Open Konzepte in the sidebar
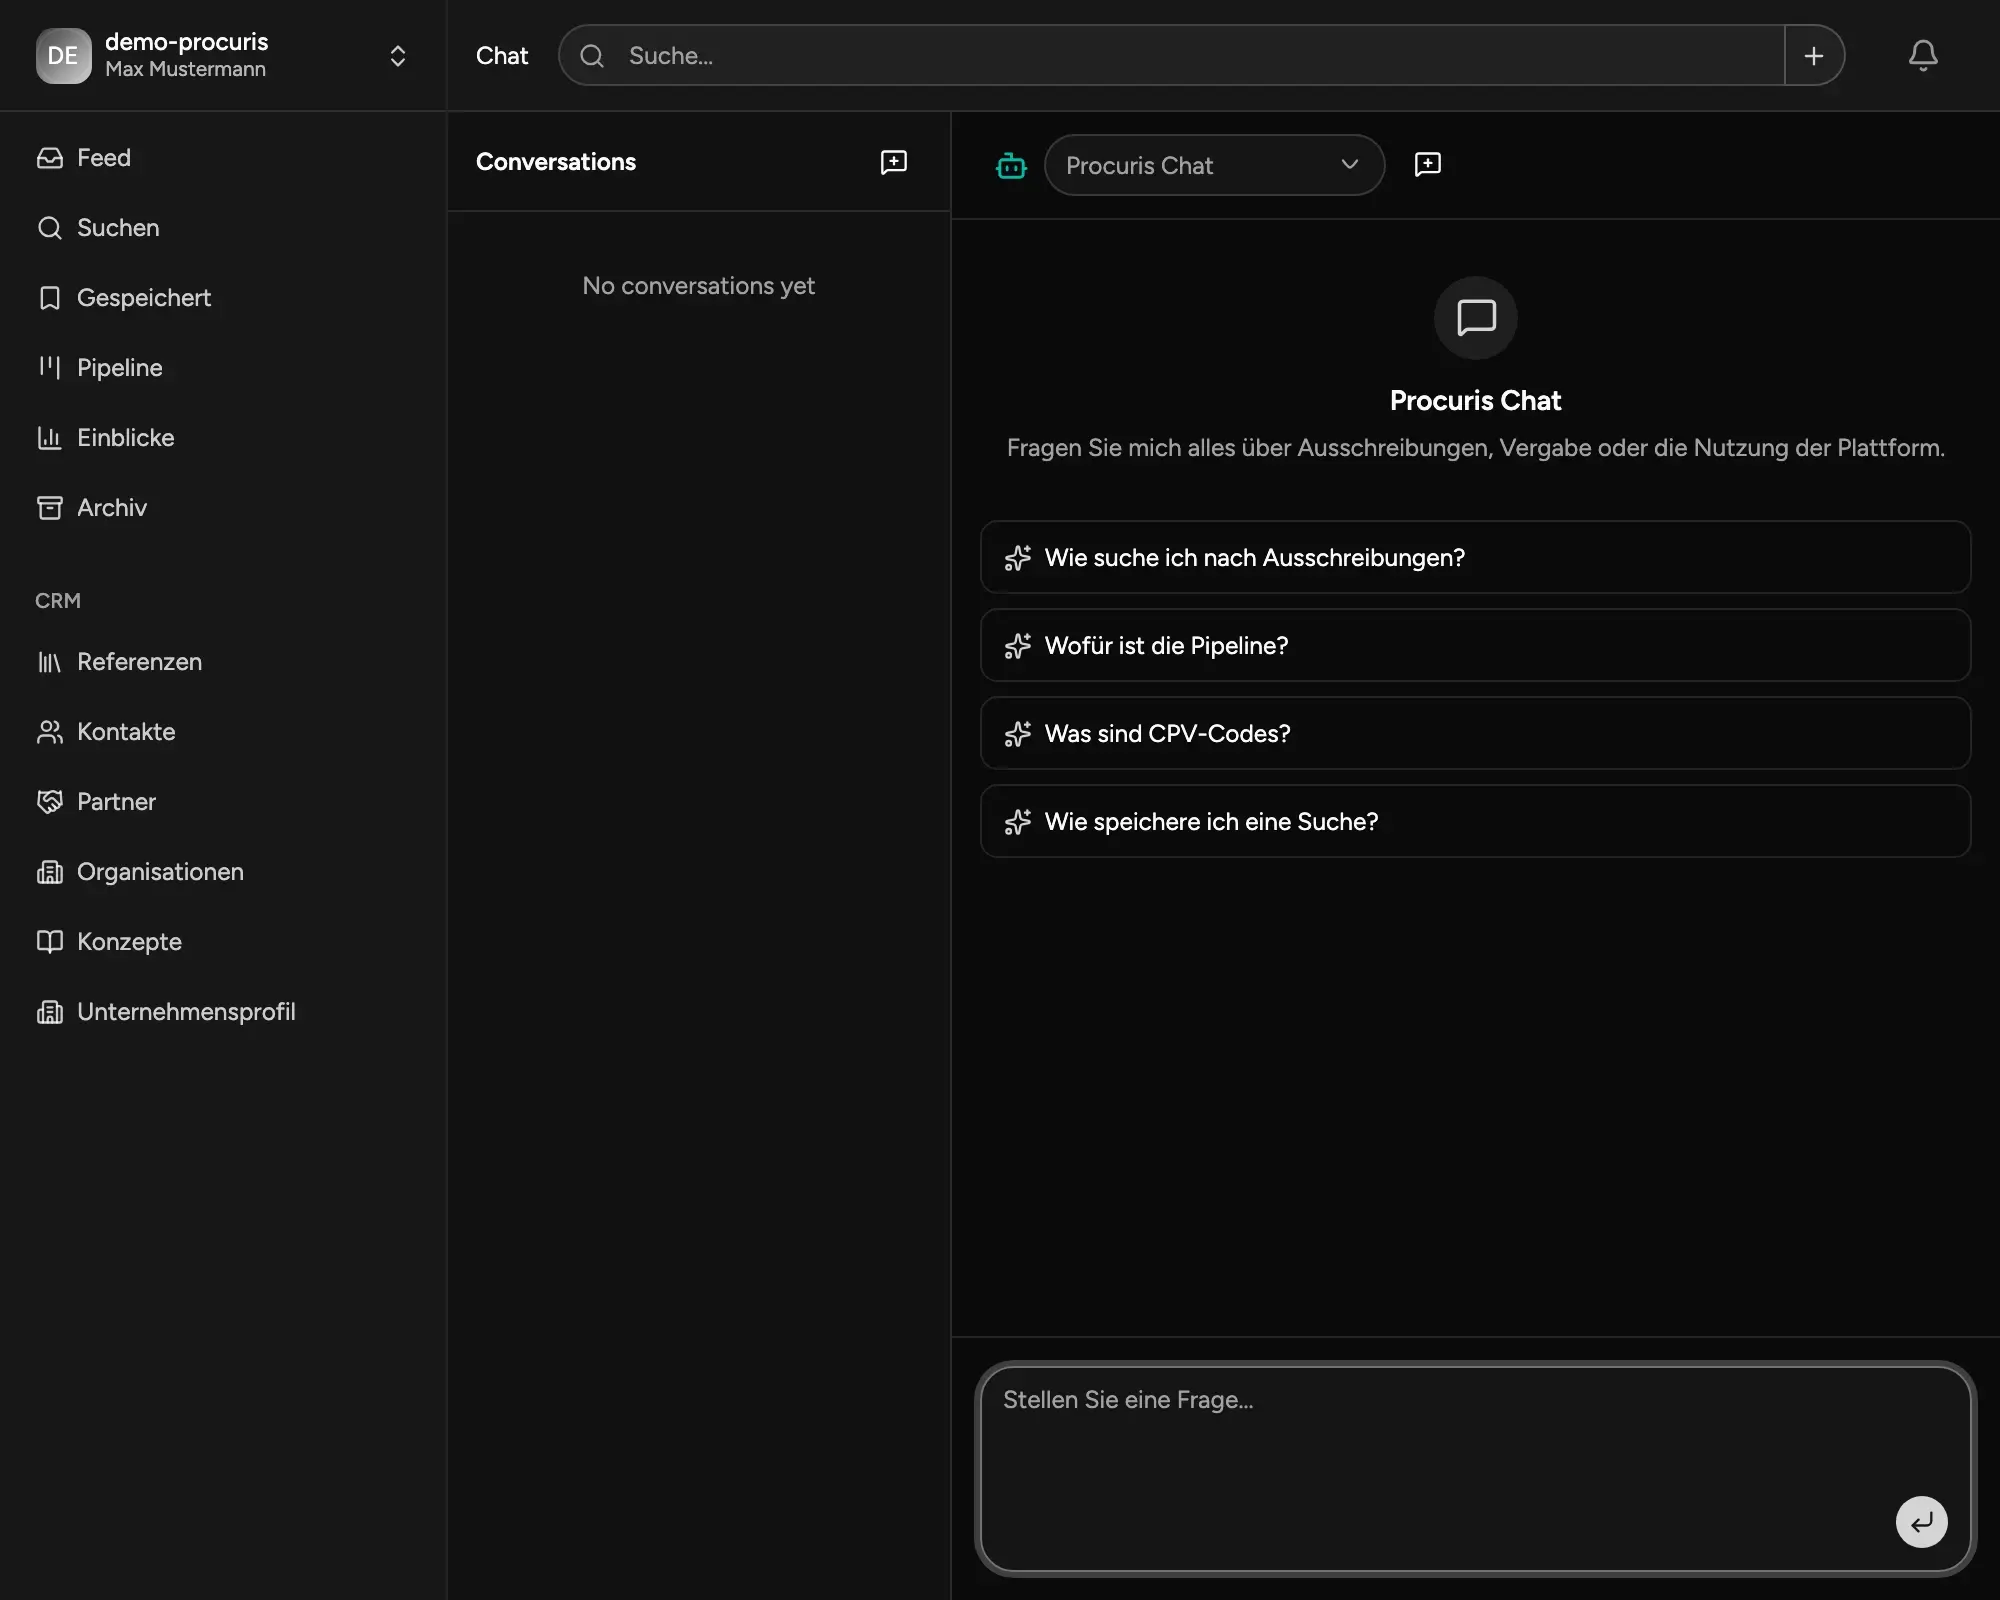 tap(222, 942)
